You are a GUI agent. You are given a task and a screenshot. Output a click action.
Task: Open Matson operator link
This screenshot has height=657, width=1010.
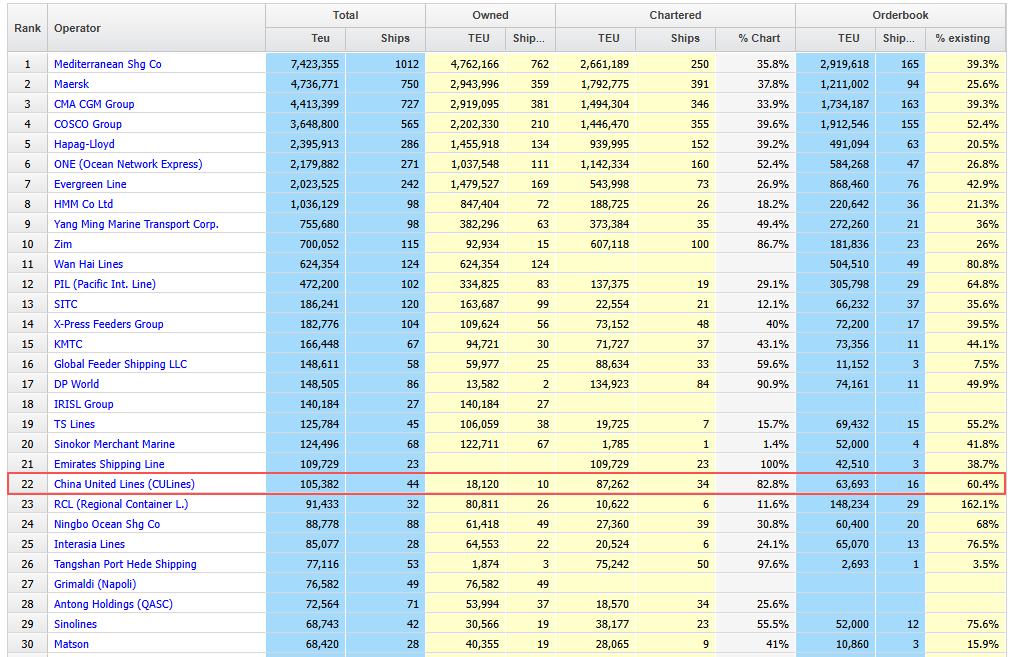71,643
